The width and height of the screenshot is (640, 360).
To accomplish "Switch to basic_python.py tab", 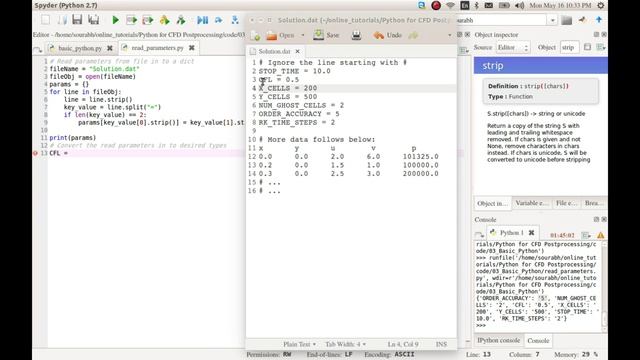I will click(x=80, y=48).
